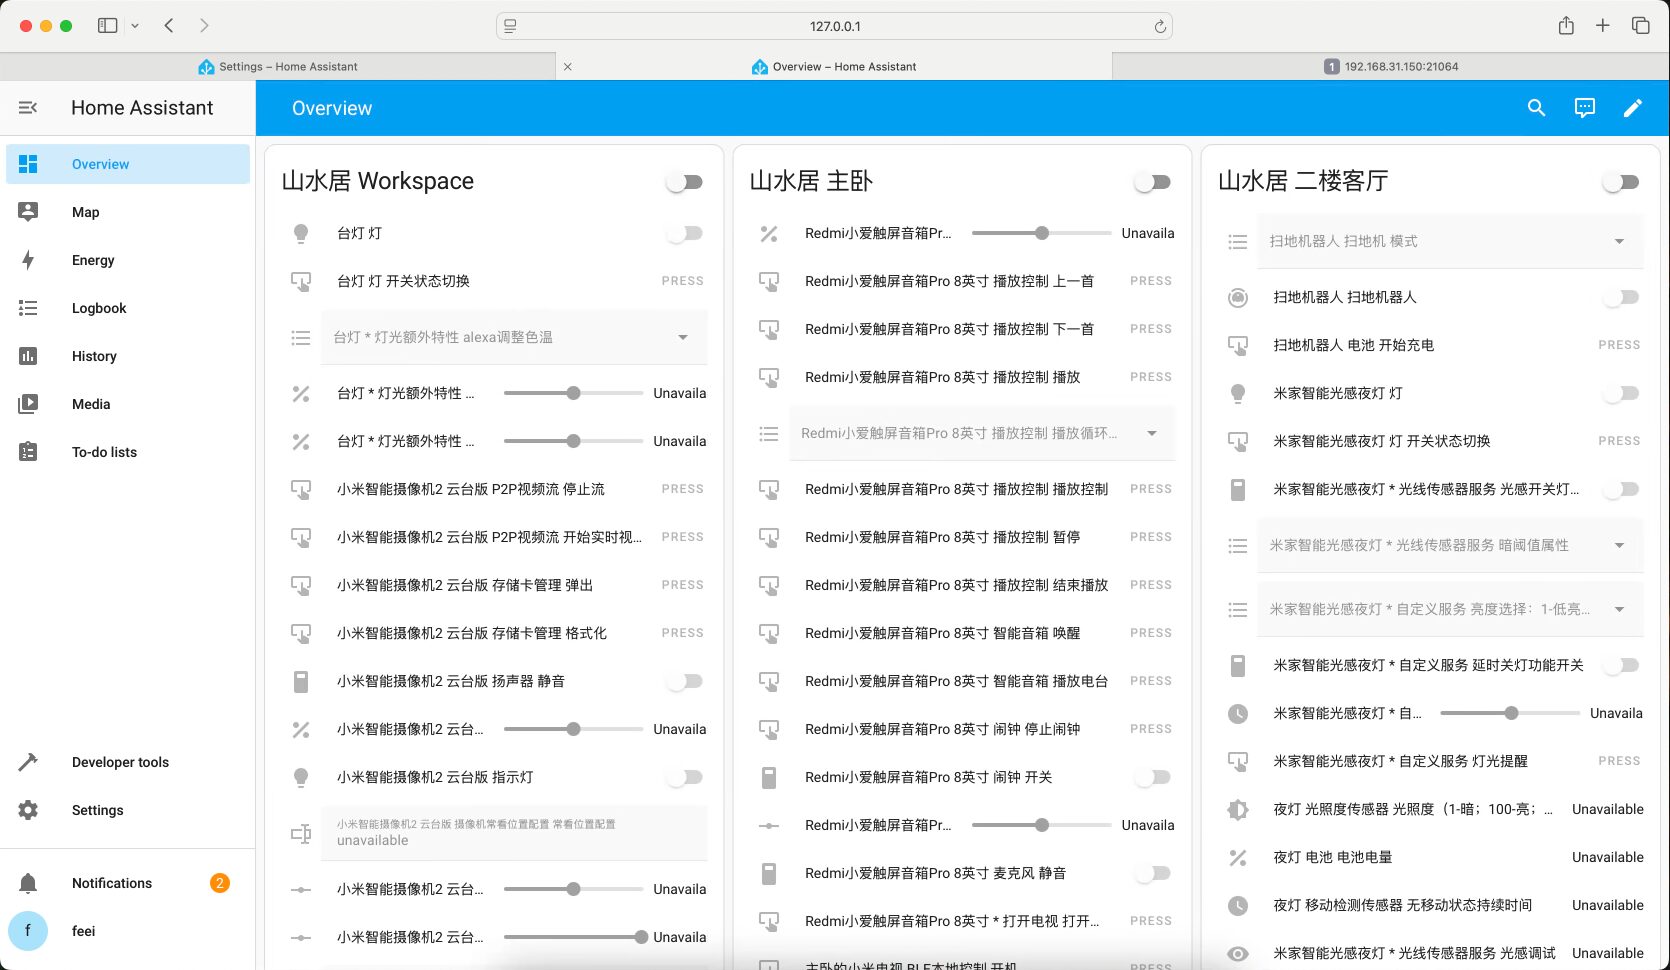Toggle the 山水居 二楼客厅 card header switch
The height and width of the screenshot is (970, 1670).
1621,182
